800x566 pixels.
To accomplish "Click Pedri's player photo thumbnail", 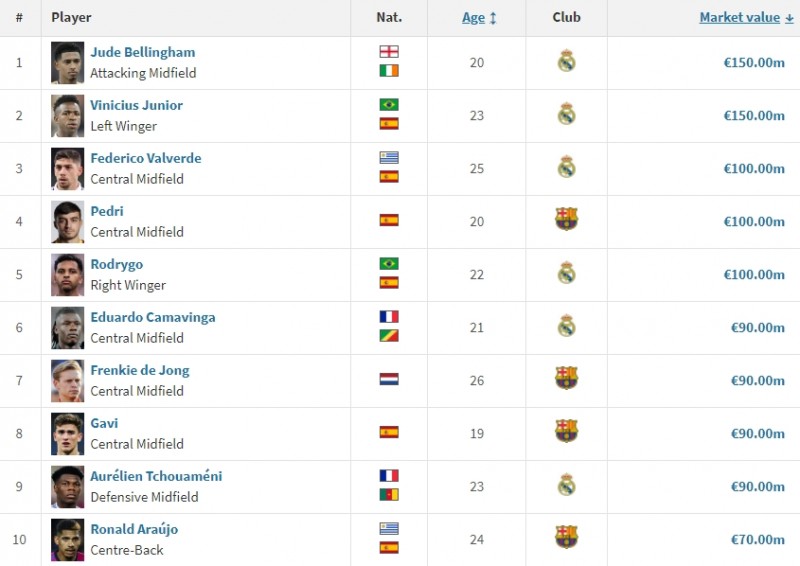I will point(68,221).
